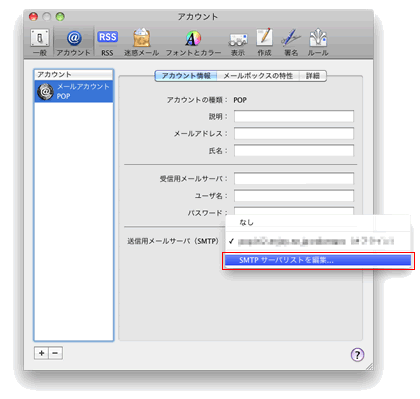This screenshot has height=399, width=420.
Task: Open the 迷惑メール junk mail pane
Action: (141, 42)
